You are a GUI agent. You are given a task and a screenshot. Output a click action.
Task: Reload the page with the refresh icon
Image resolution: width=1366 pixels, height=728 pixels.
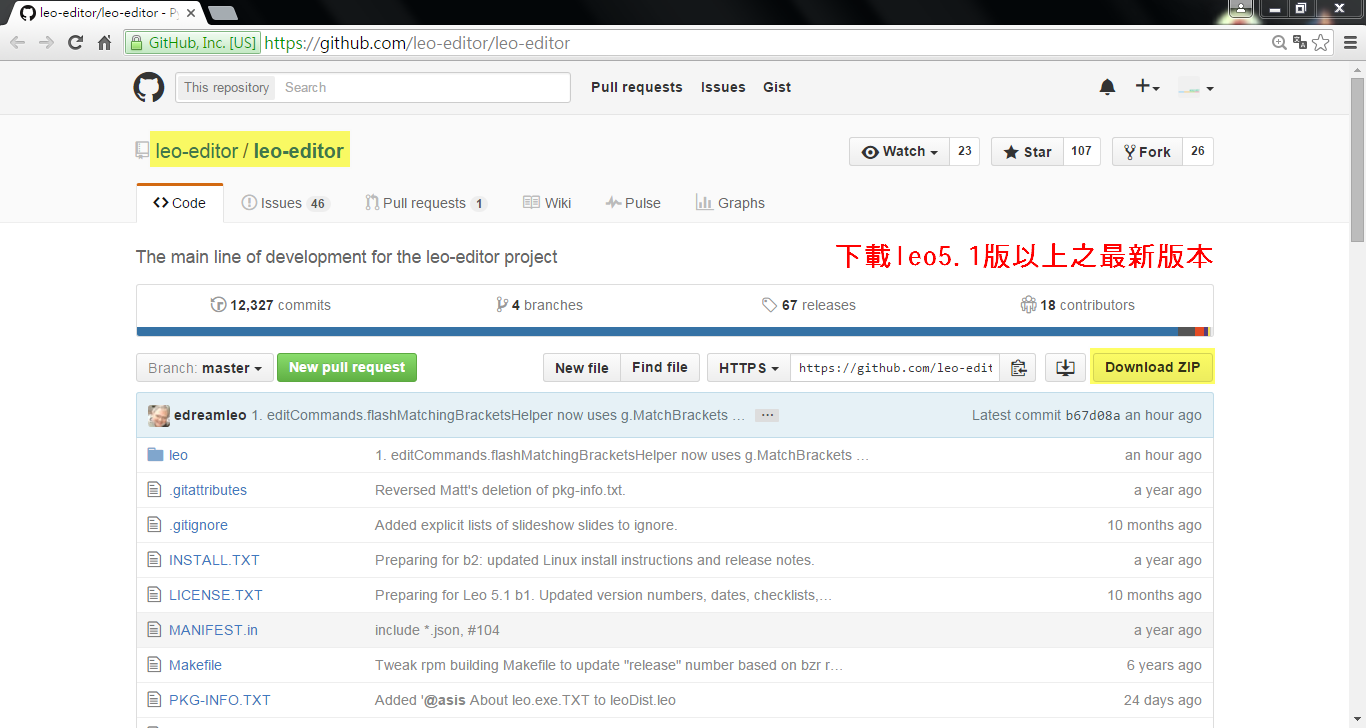click(x=75, y=42)
